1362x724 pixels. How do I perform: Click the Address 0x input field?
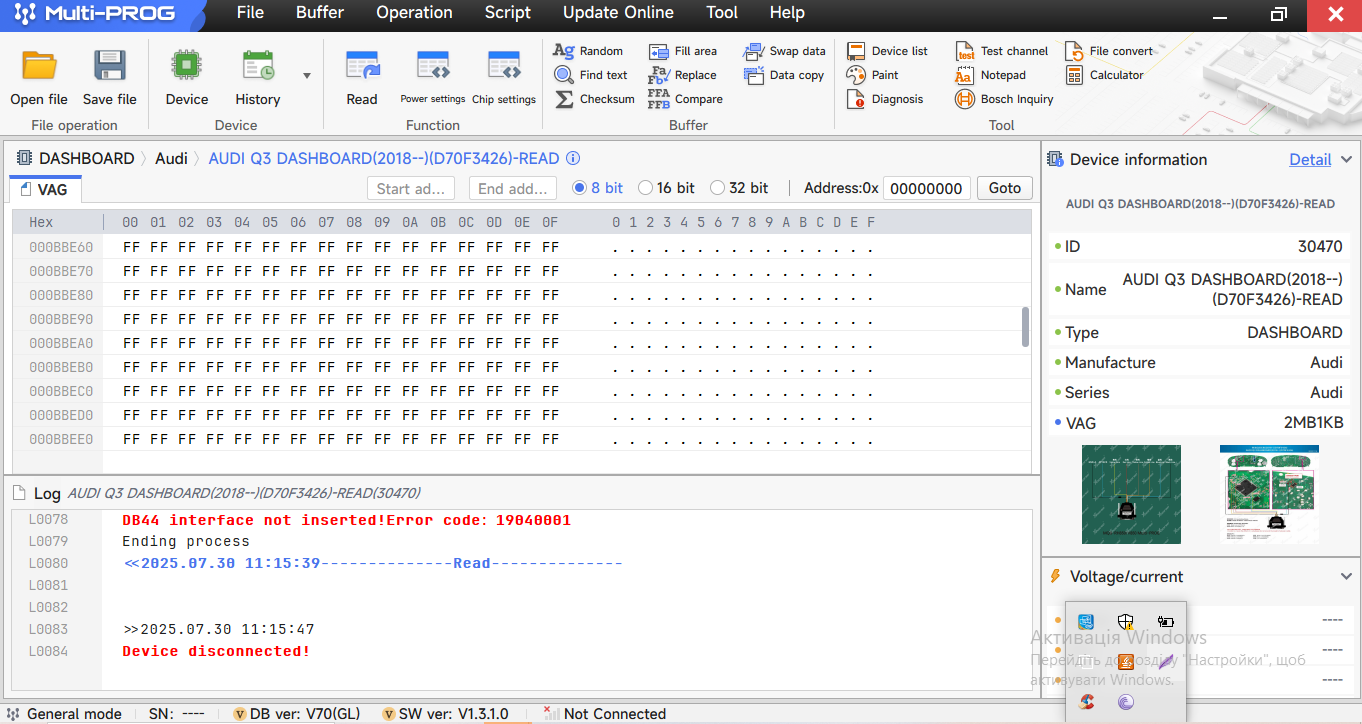point(927,188)
